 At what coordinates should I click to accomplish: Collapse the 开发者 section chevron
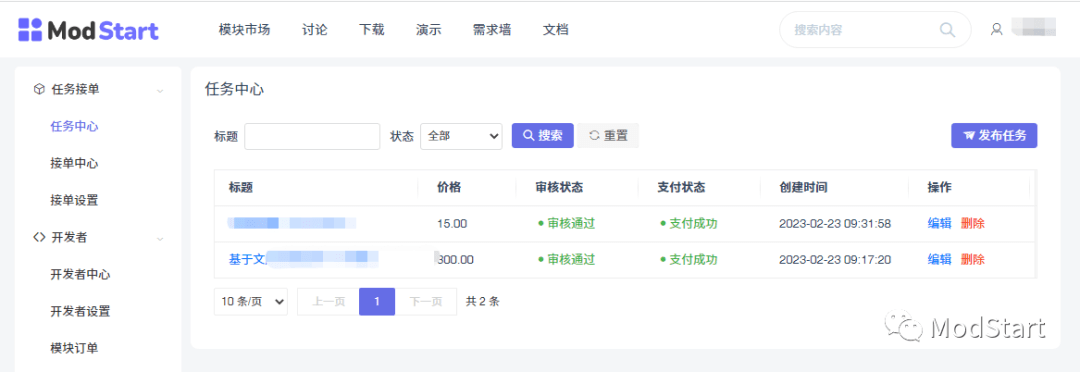click(x=160, y=239)
